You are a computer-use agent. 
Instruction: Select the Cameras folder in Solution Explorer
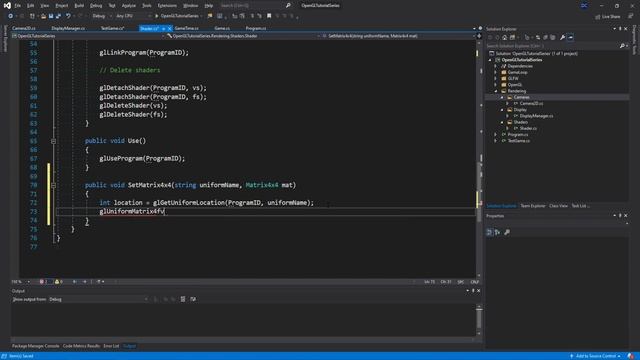click(521, 97)
